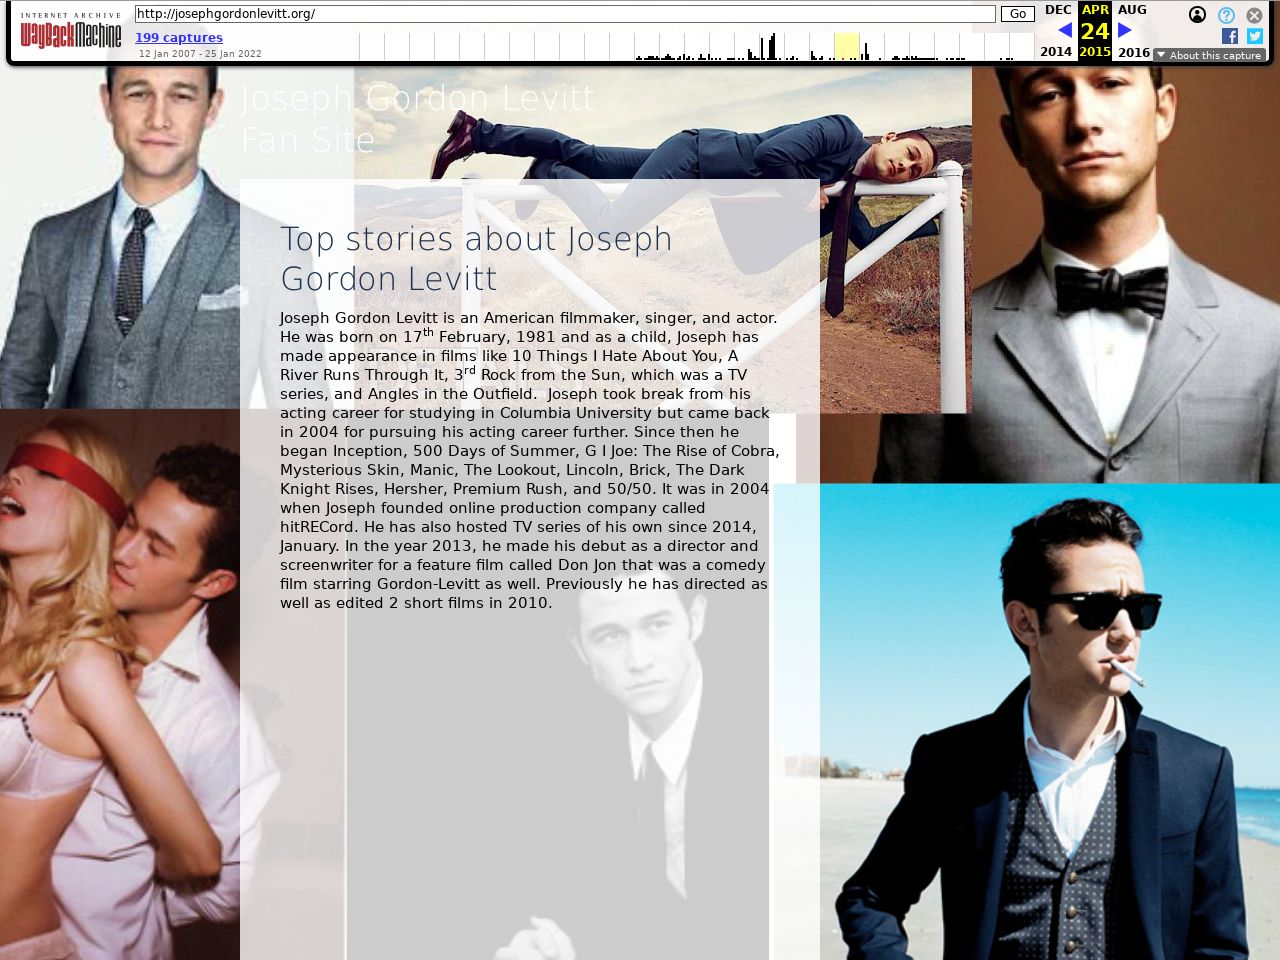Close the Wayback toolbar with the X icon
Image resolution: width=1280 pixels, height=960 pixels.
(x=1254, y=15)
